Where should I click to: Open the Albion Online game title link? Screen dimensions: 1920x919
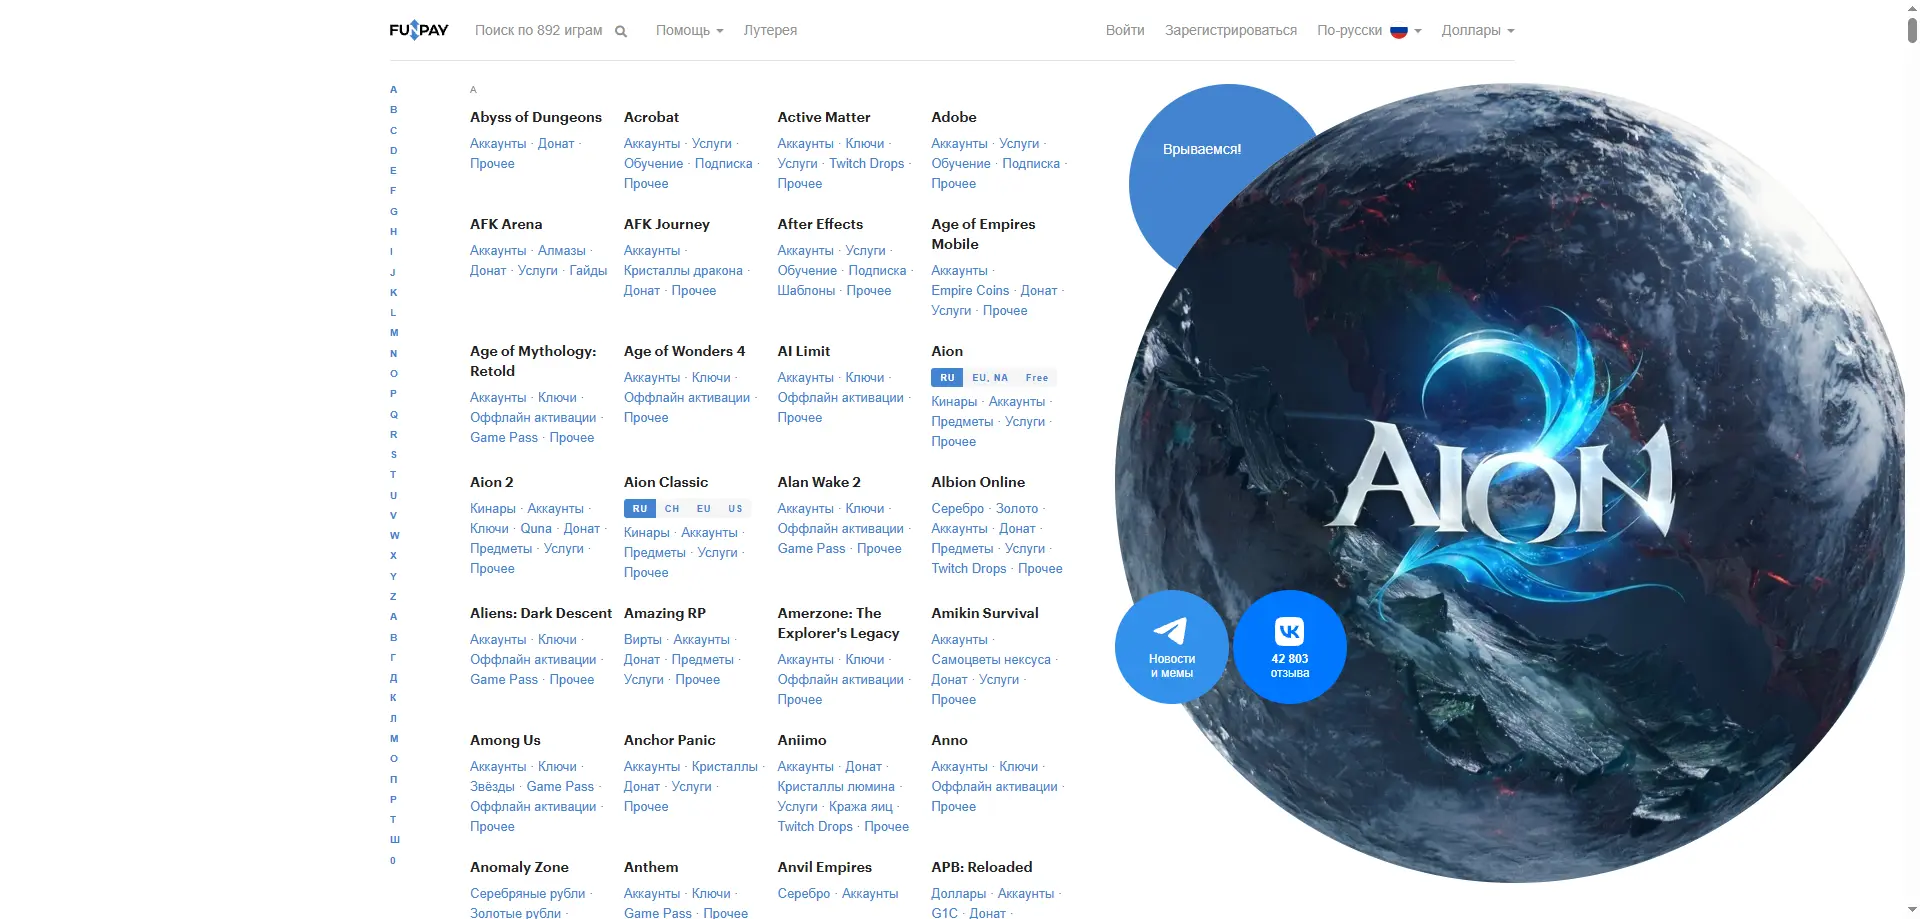click(x=978, y=482)
